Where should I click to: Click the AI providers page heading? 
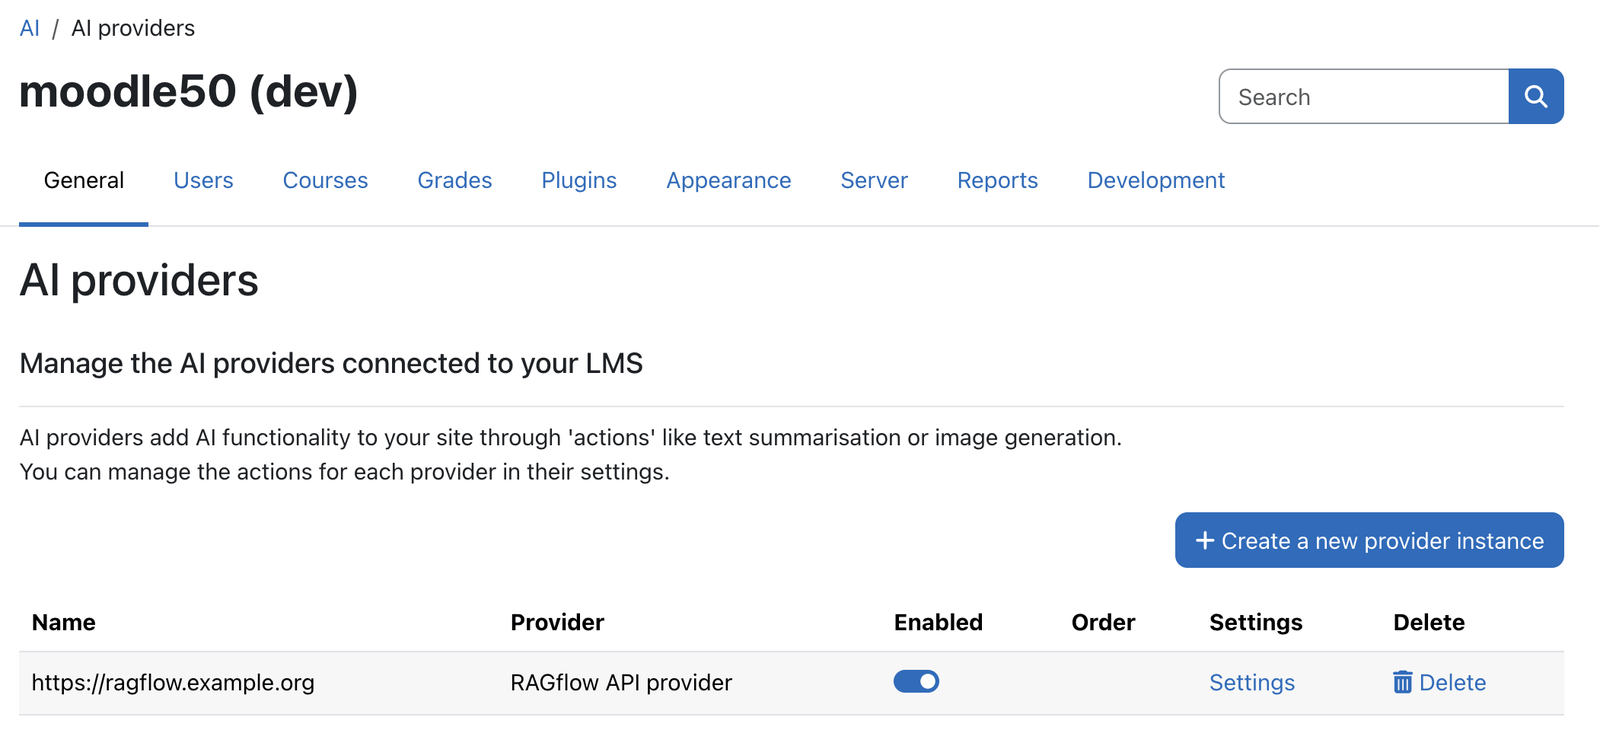click(139, 280)
